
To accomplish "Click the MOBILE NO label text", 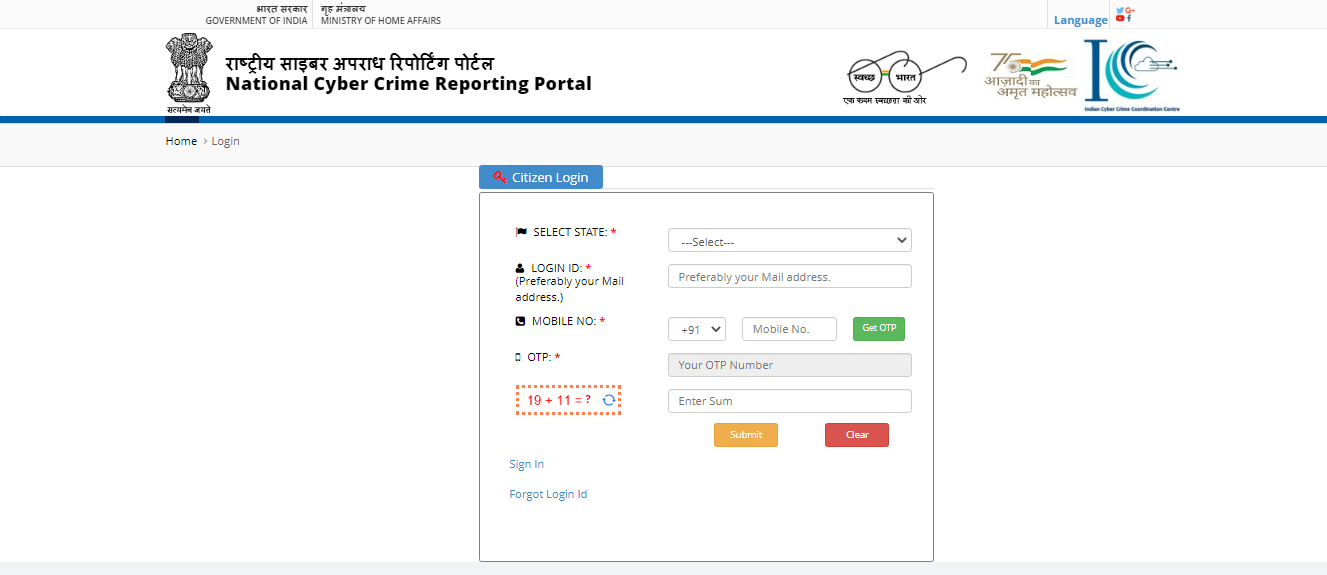I will click(564, 321).
